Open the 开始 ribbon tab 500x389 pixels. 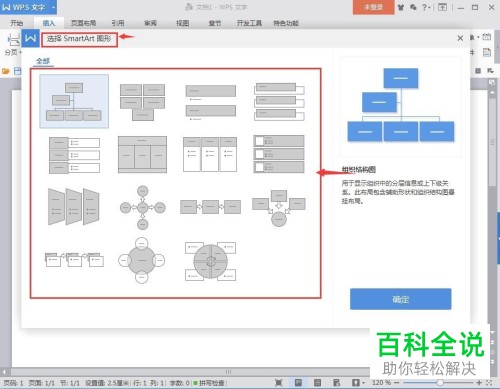tap(17, 23)
